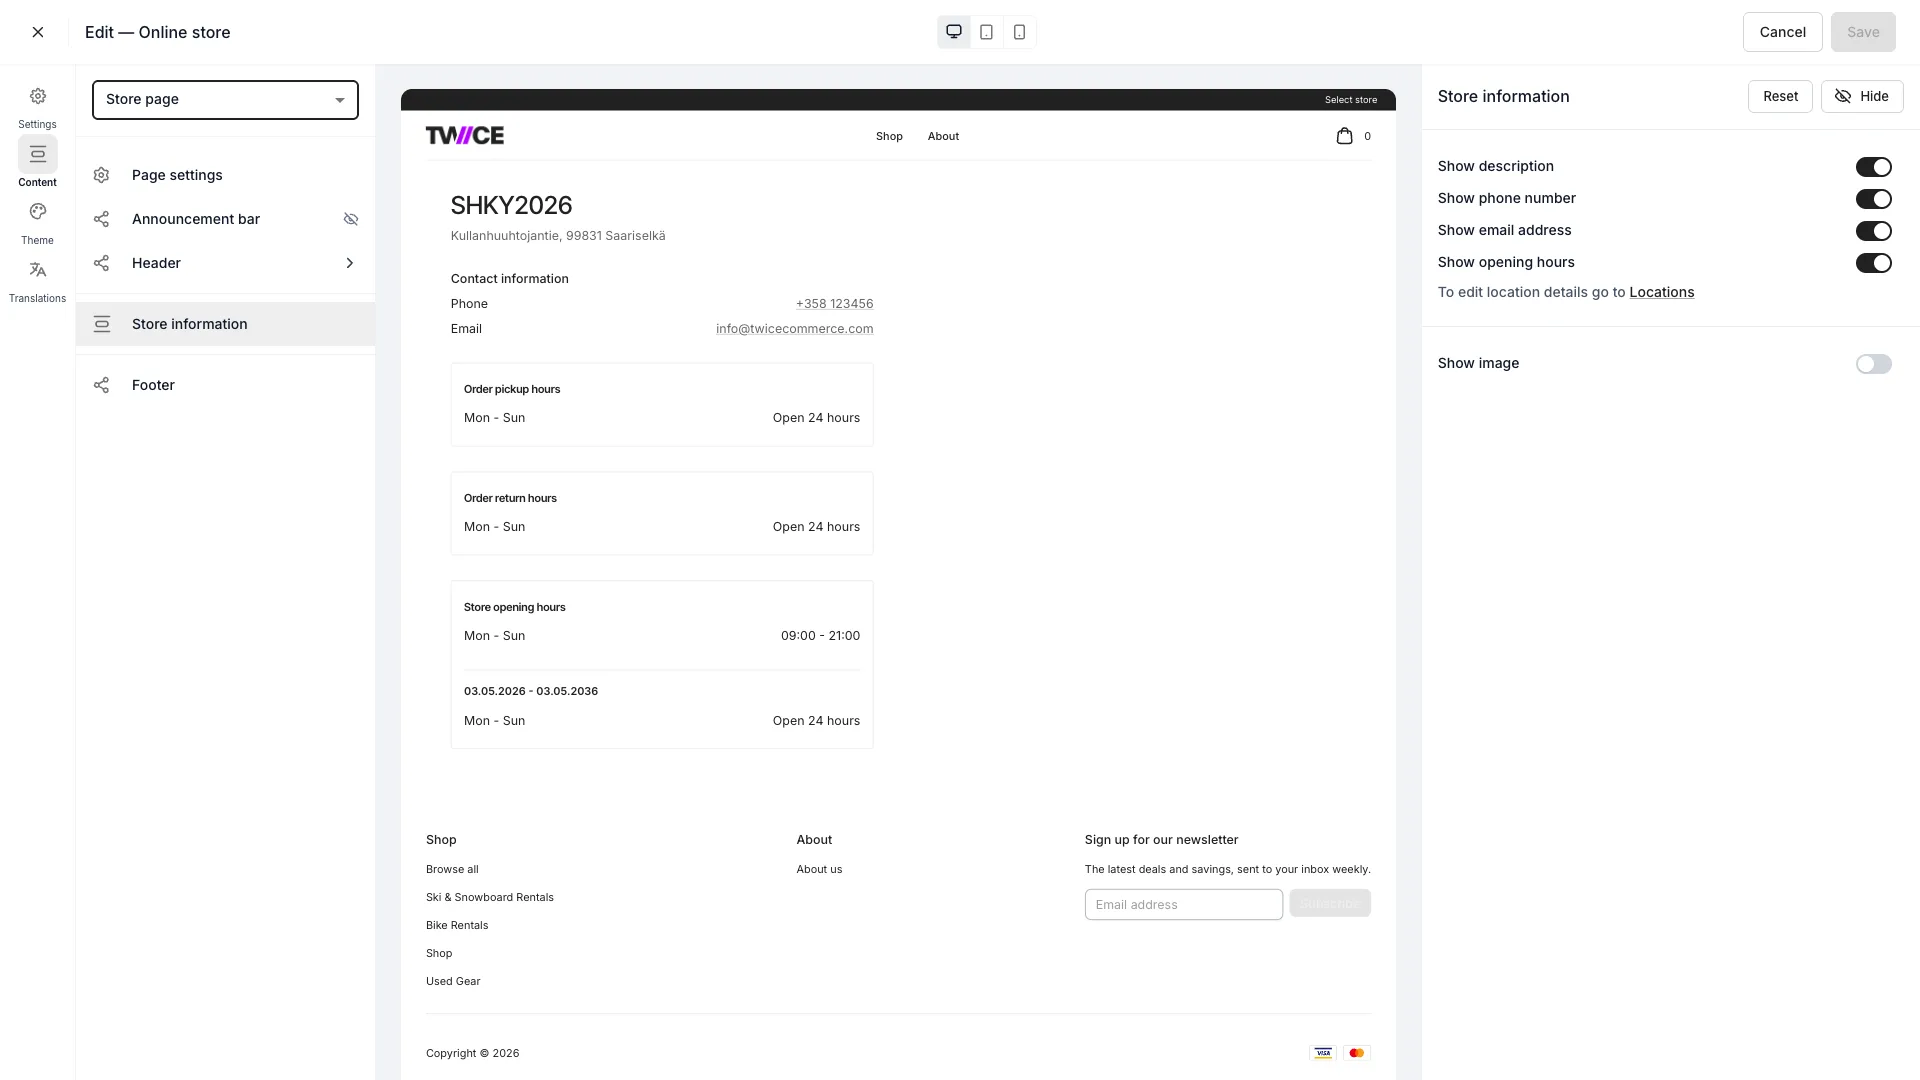Toggle Show description switch

click(1874, 167)
